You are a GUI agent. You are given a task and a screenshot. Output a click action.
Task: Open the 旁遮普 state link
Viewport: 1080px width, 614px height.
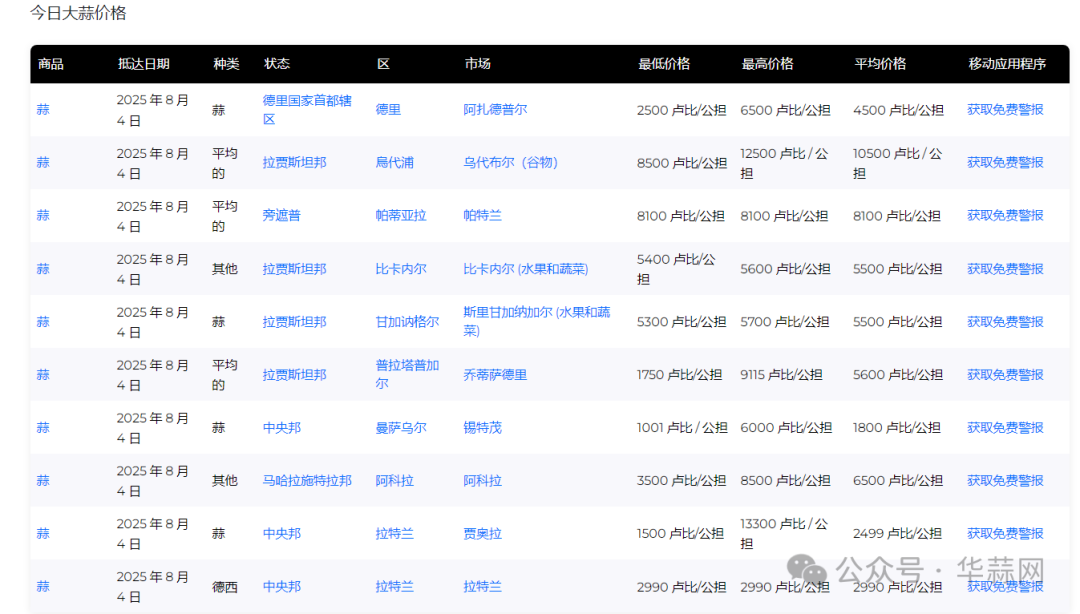(281, 216)
